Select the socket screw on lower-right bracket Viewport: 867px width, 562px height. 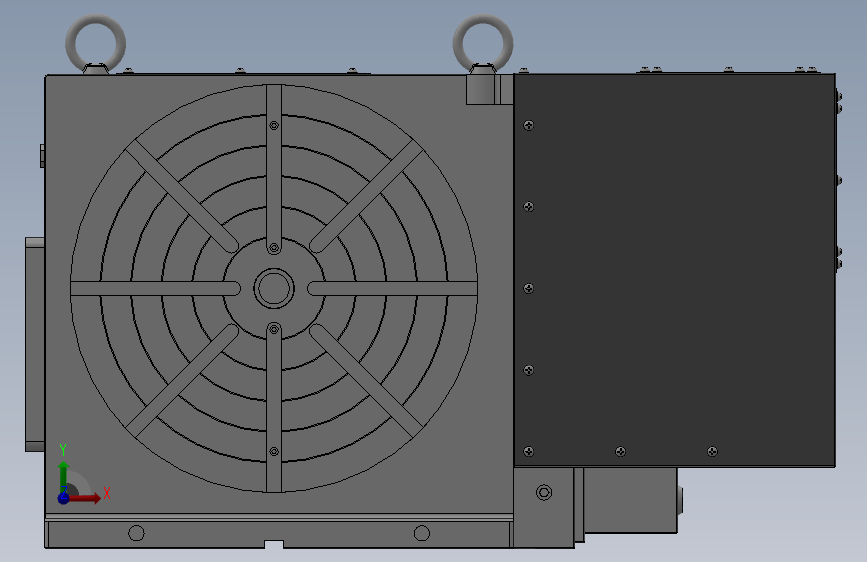click(x=544, y=492)
